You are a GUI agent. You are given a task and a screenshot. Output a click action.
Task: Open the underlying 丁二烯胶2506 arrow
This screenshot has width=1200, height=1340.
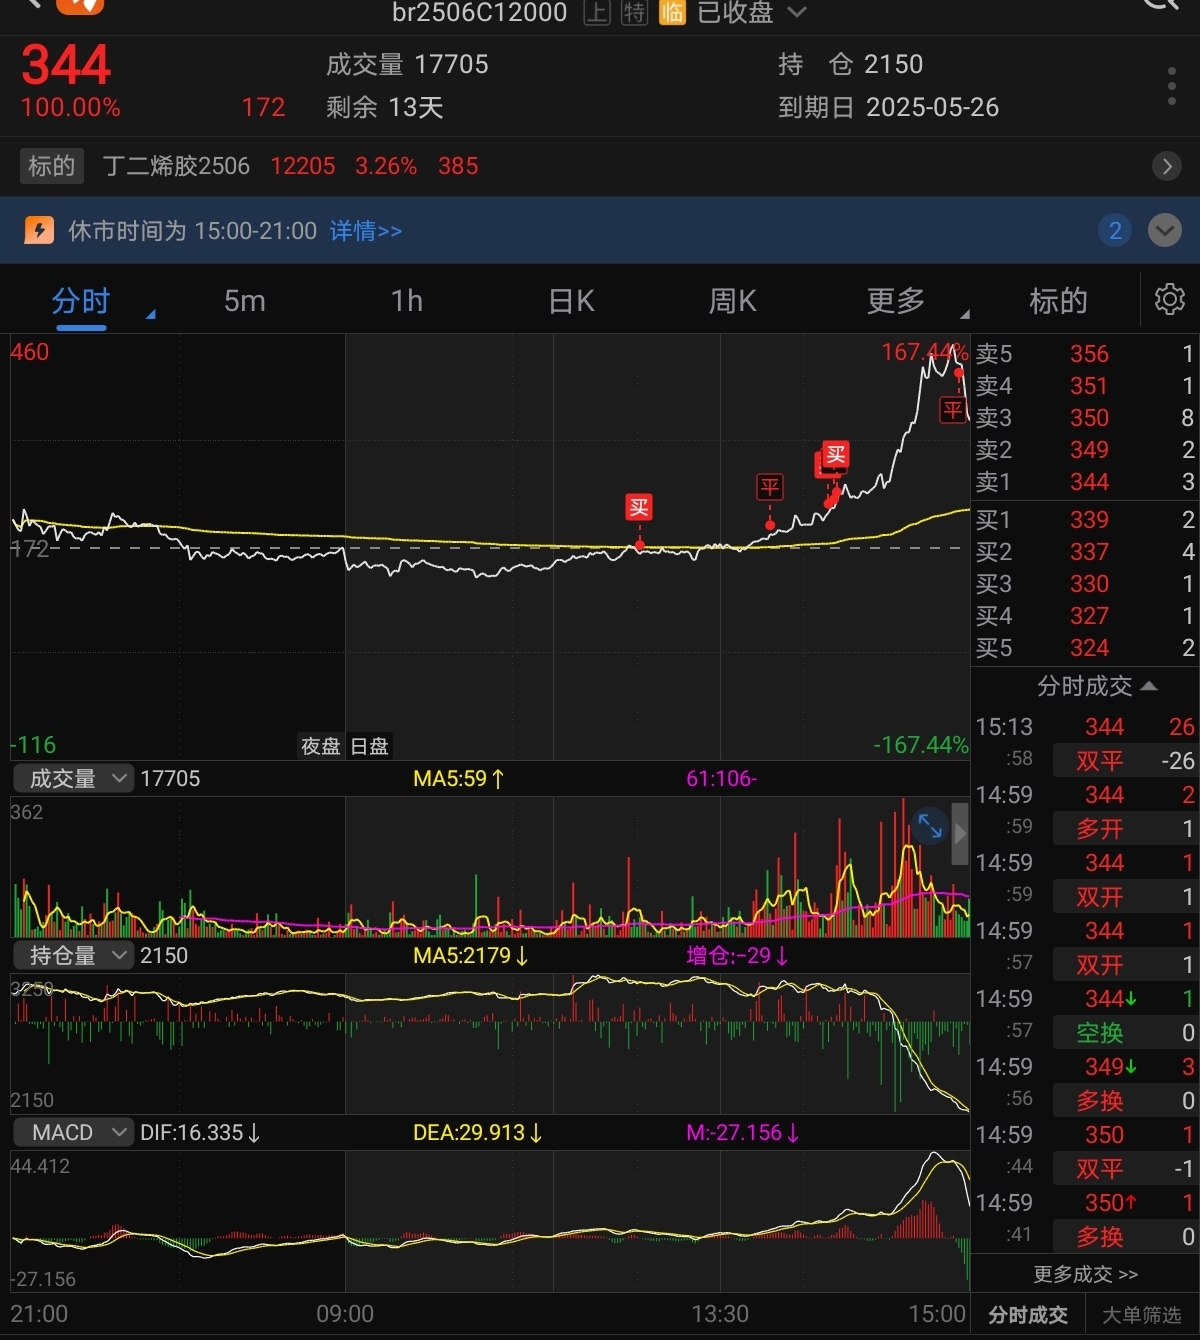[x=1166, y=166]
